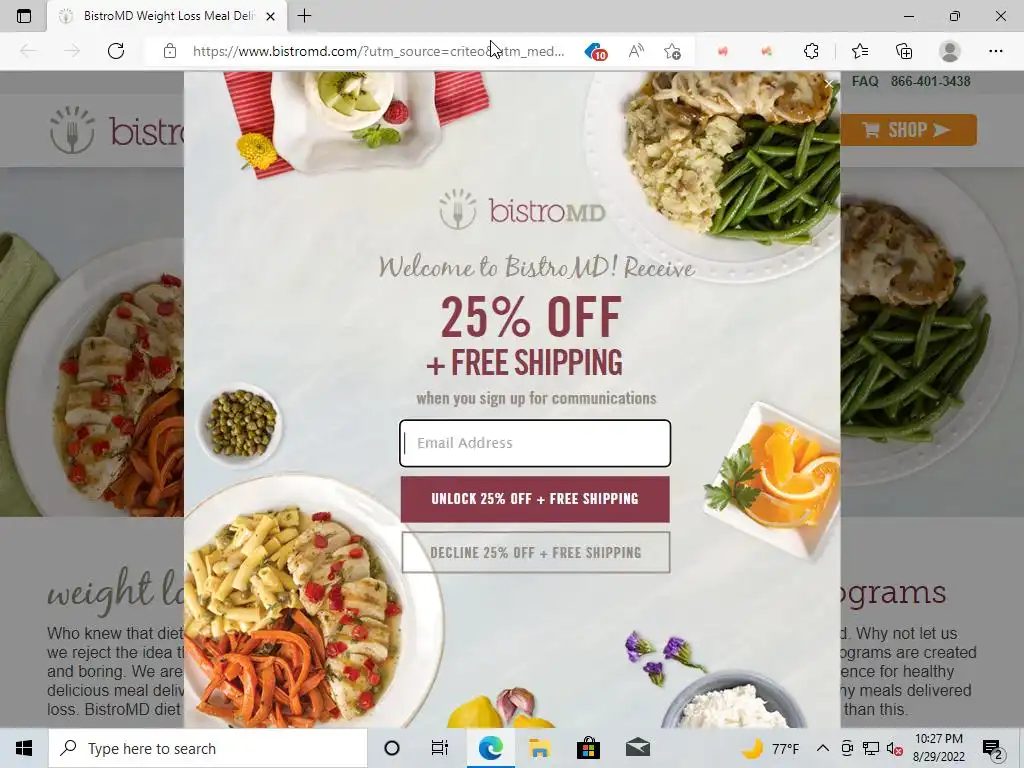This screenshot has width=1024, height=768.
Task: Open the Favorites list icon
Action: 860,51
